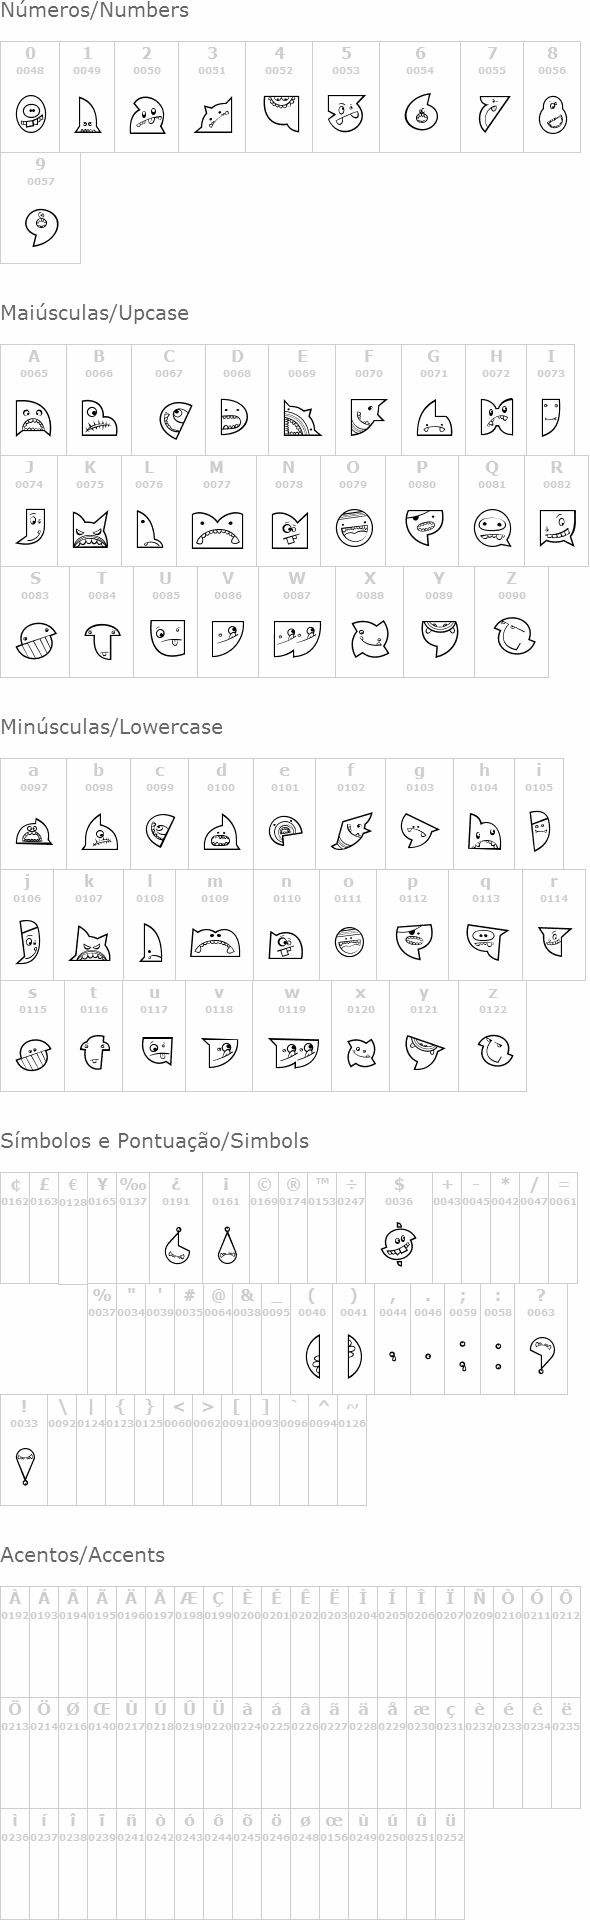This screenshot has height=1920, width=590.
Task: Click the Acentos/Accents heading
Action: tap(82, 1555)
